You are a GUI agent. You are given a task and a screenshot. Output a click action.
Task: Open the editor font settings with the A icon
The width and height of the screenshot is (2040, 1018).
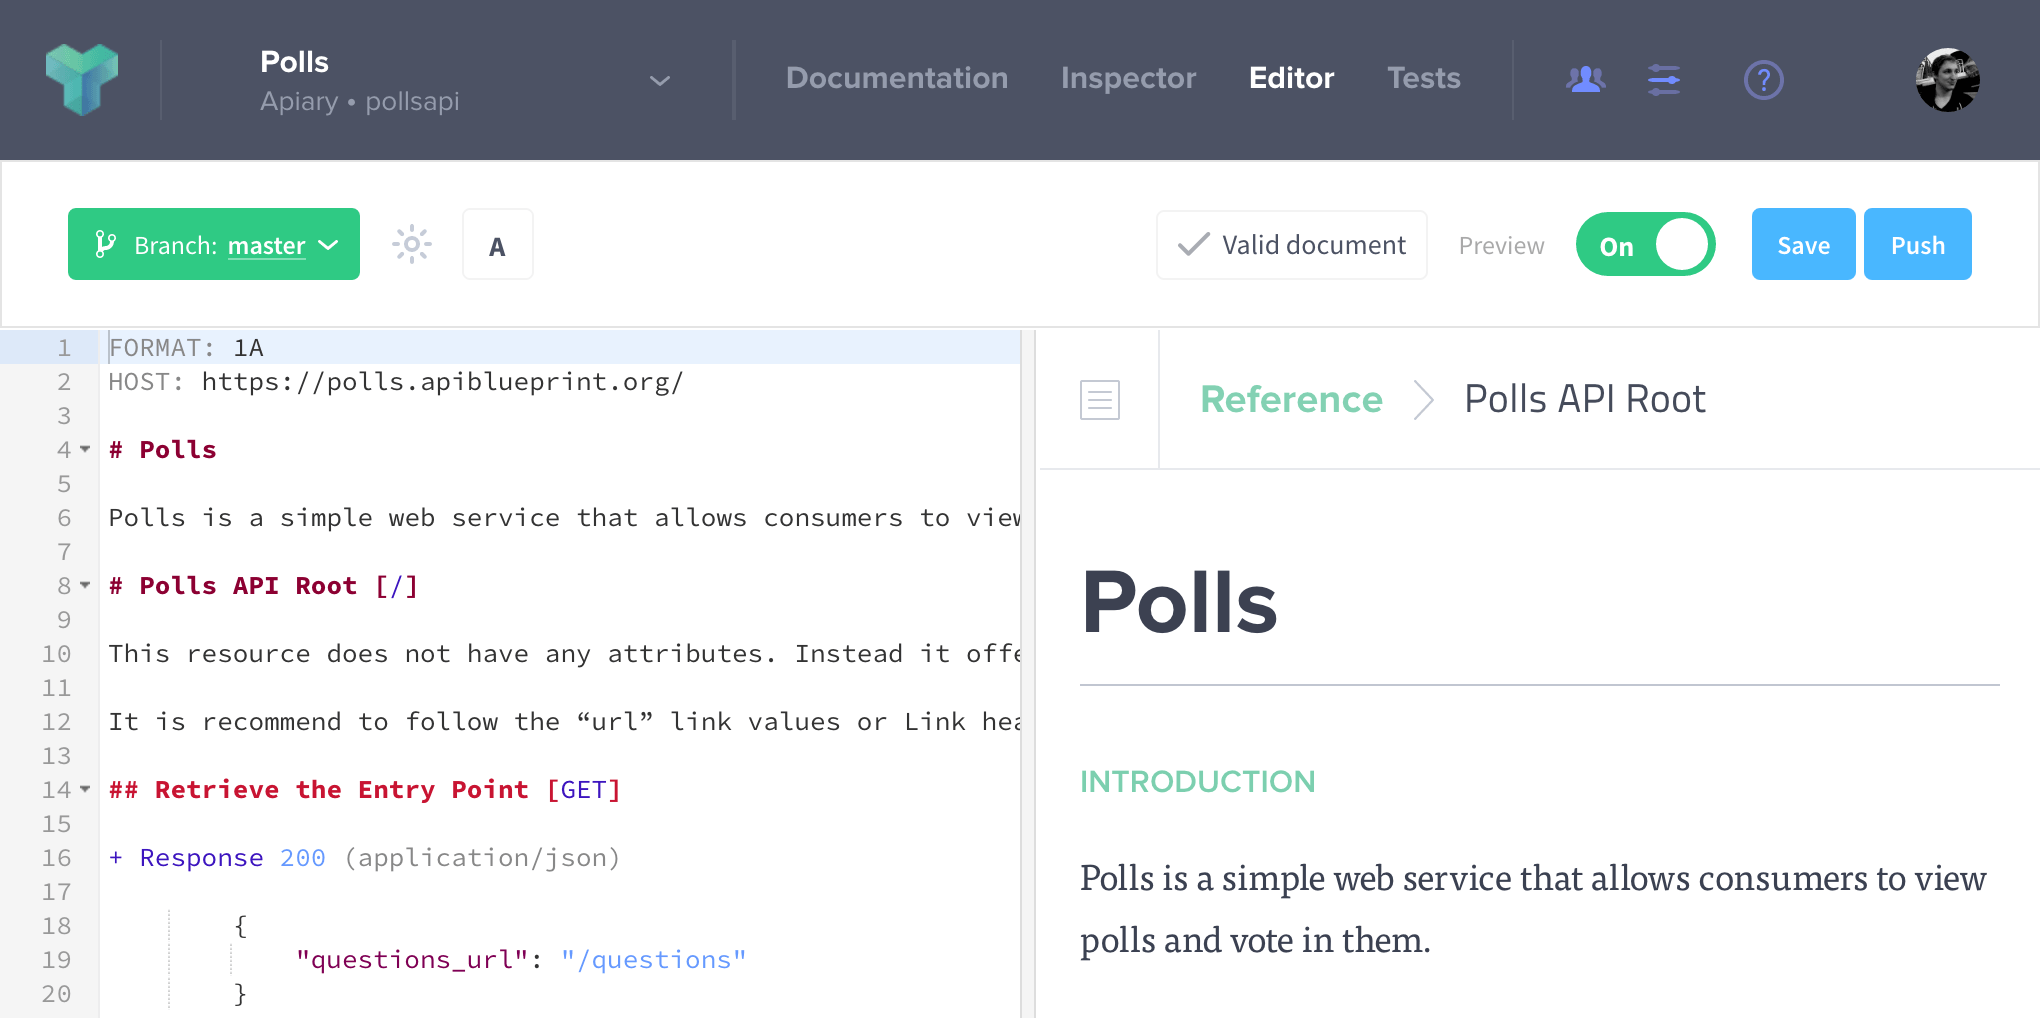click(497, 244)
